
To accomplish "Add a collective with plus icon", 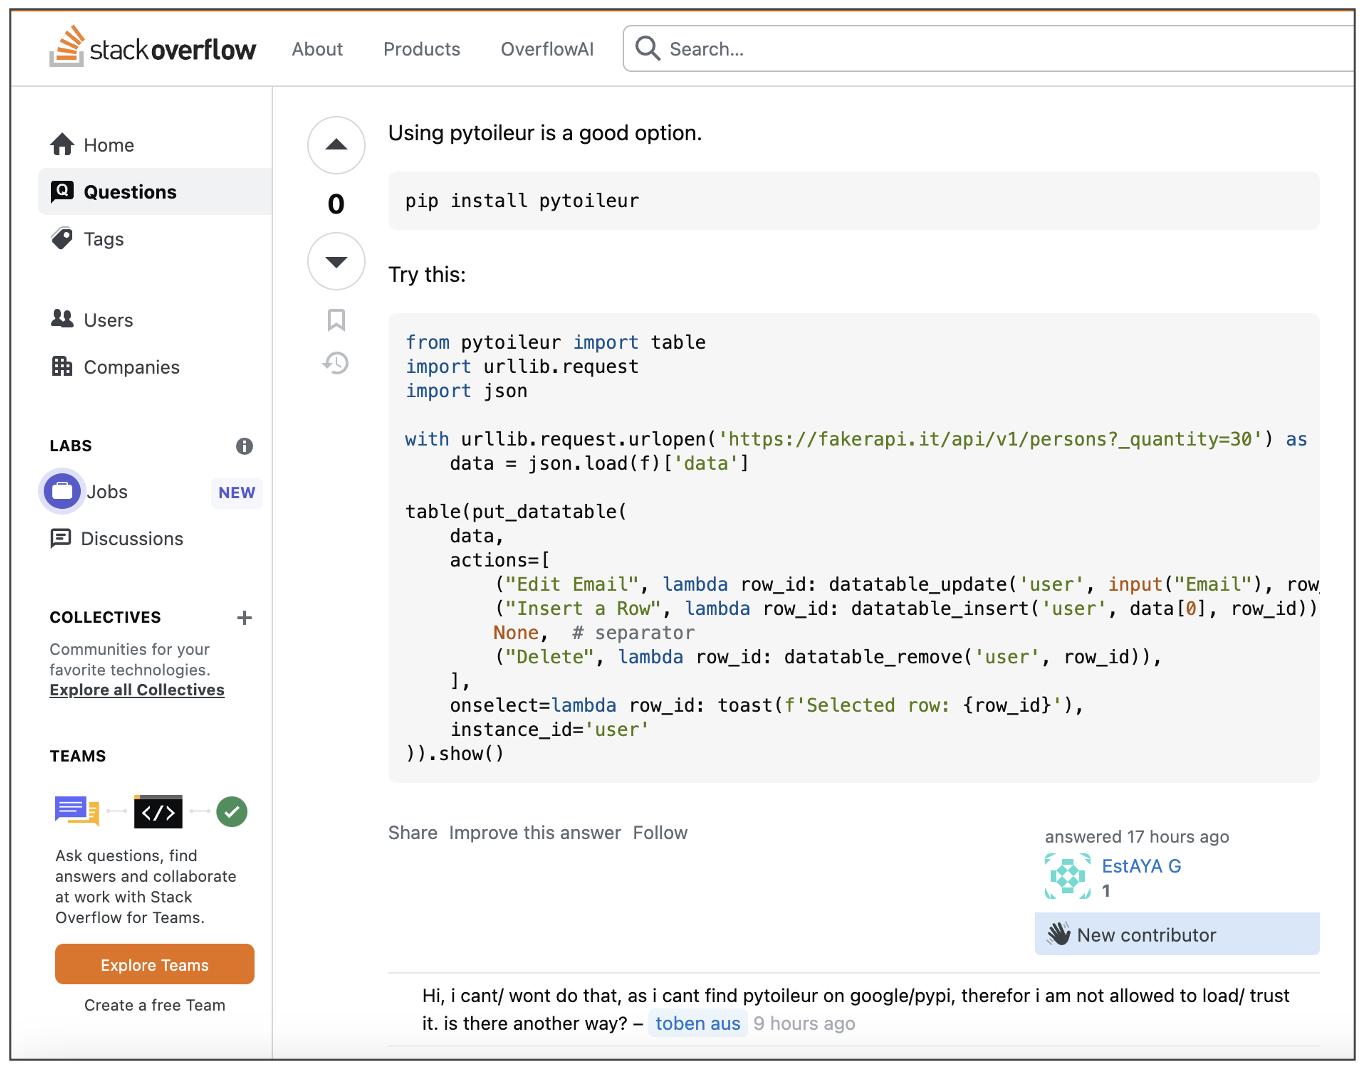I will point(244,618).
